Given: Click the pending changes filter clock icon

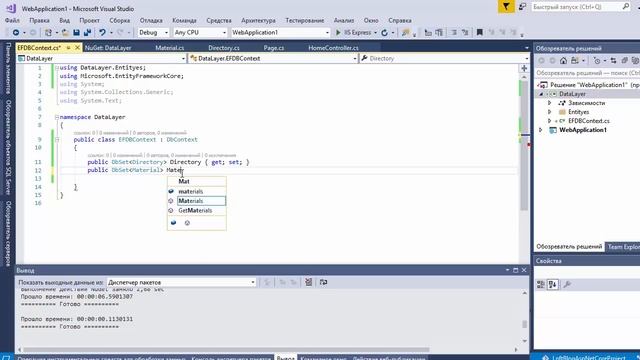Looking at the screenshot, I should pos(597,60).
